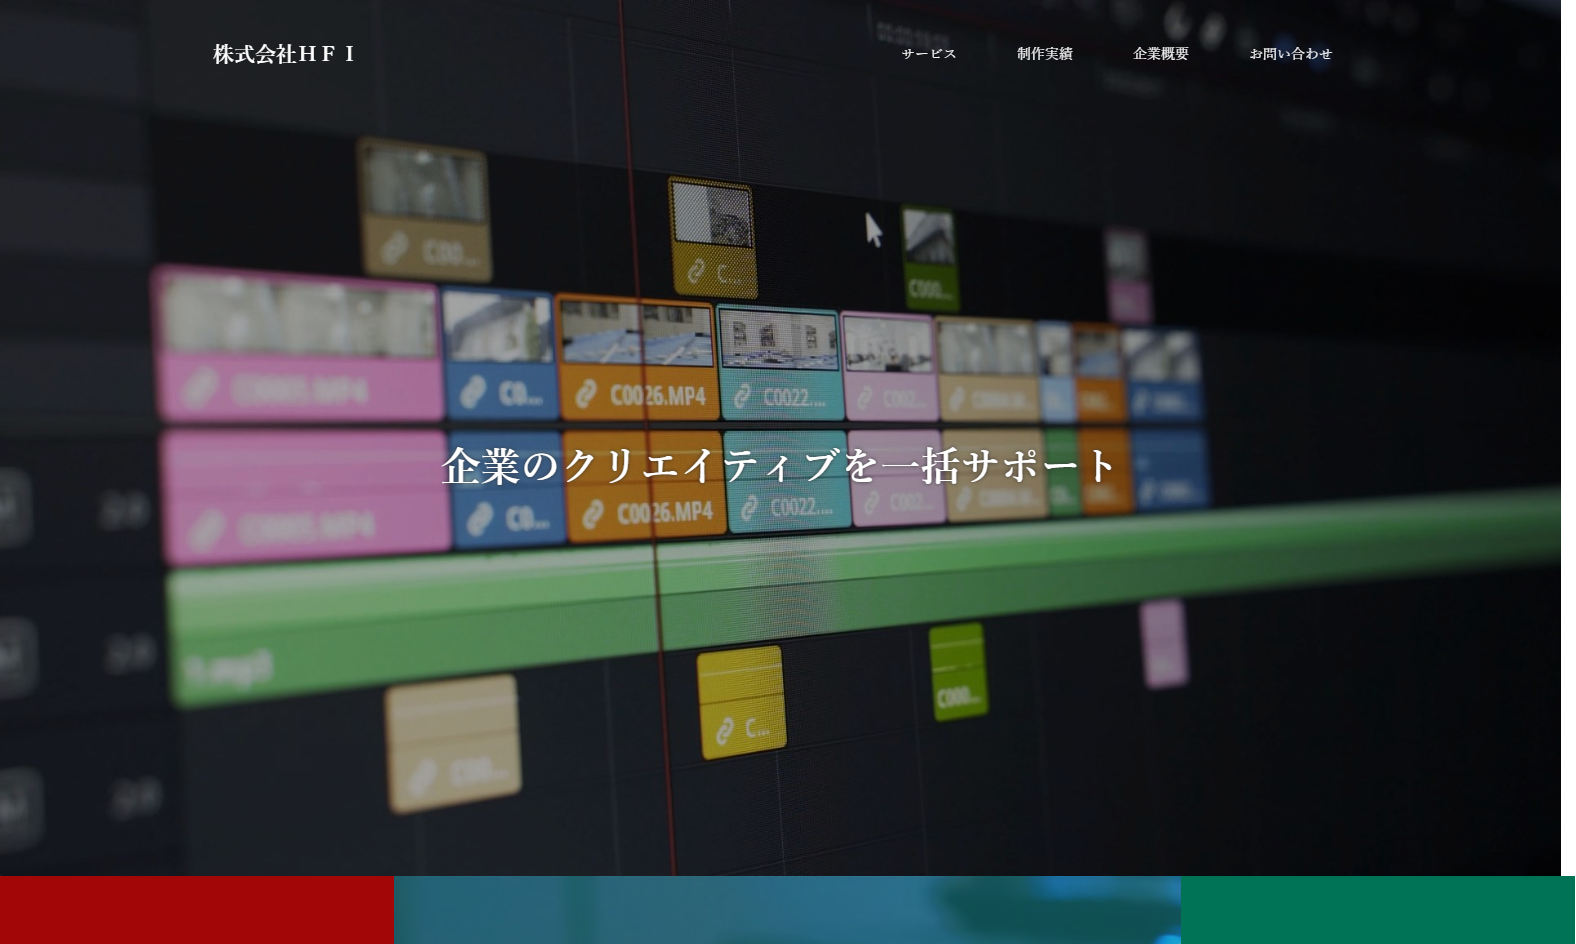This screenshot has height=944, width=1576.
Task: Click the red panel at the bottom left
Action: click(x=196, y=910)
